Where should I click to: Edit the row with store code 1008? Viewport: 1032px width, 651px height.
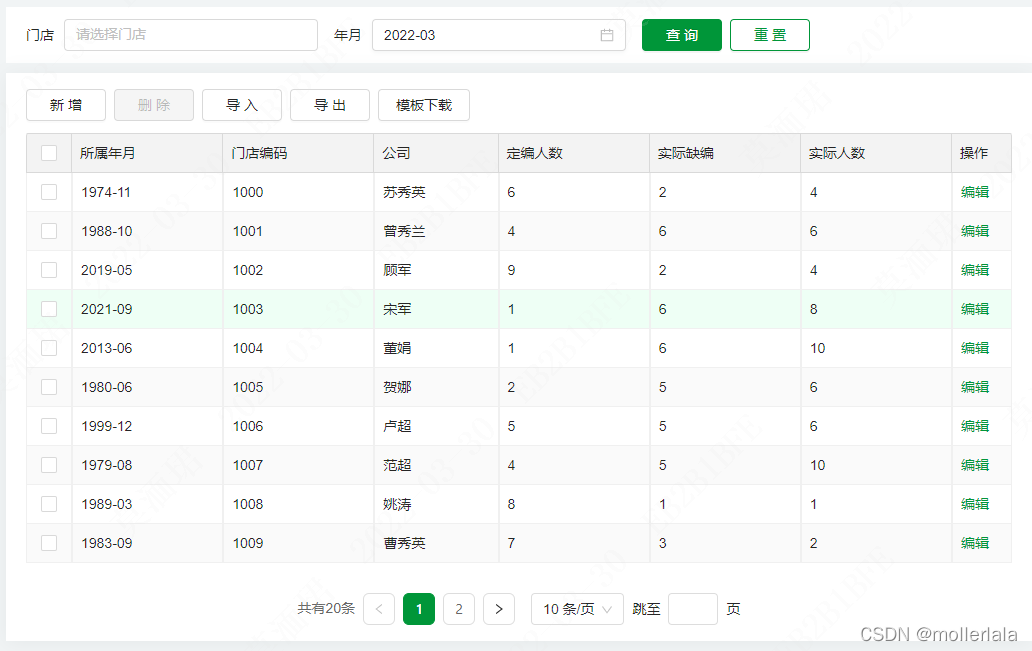click(x=975, y=504)
